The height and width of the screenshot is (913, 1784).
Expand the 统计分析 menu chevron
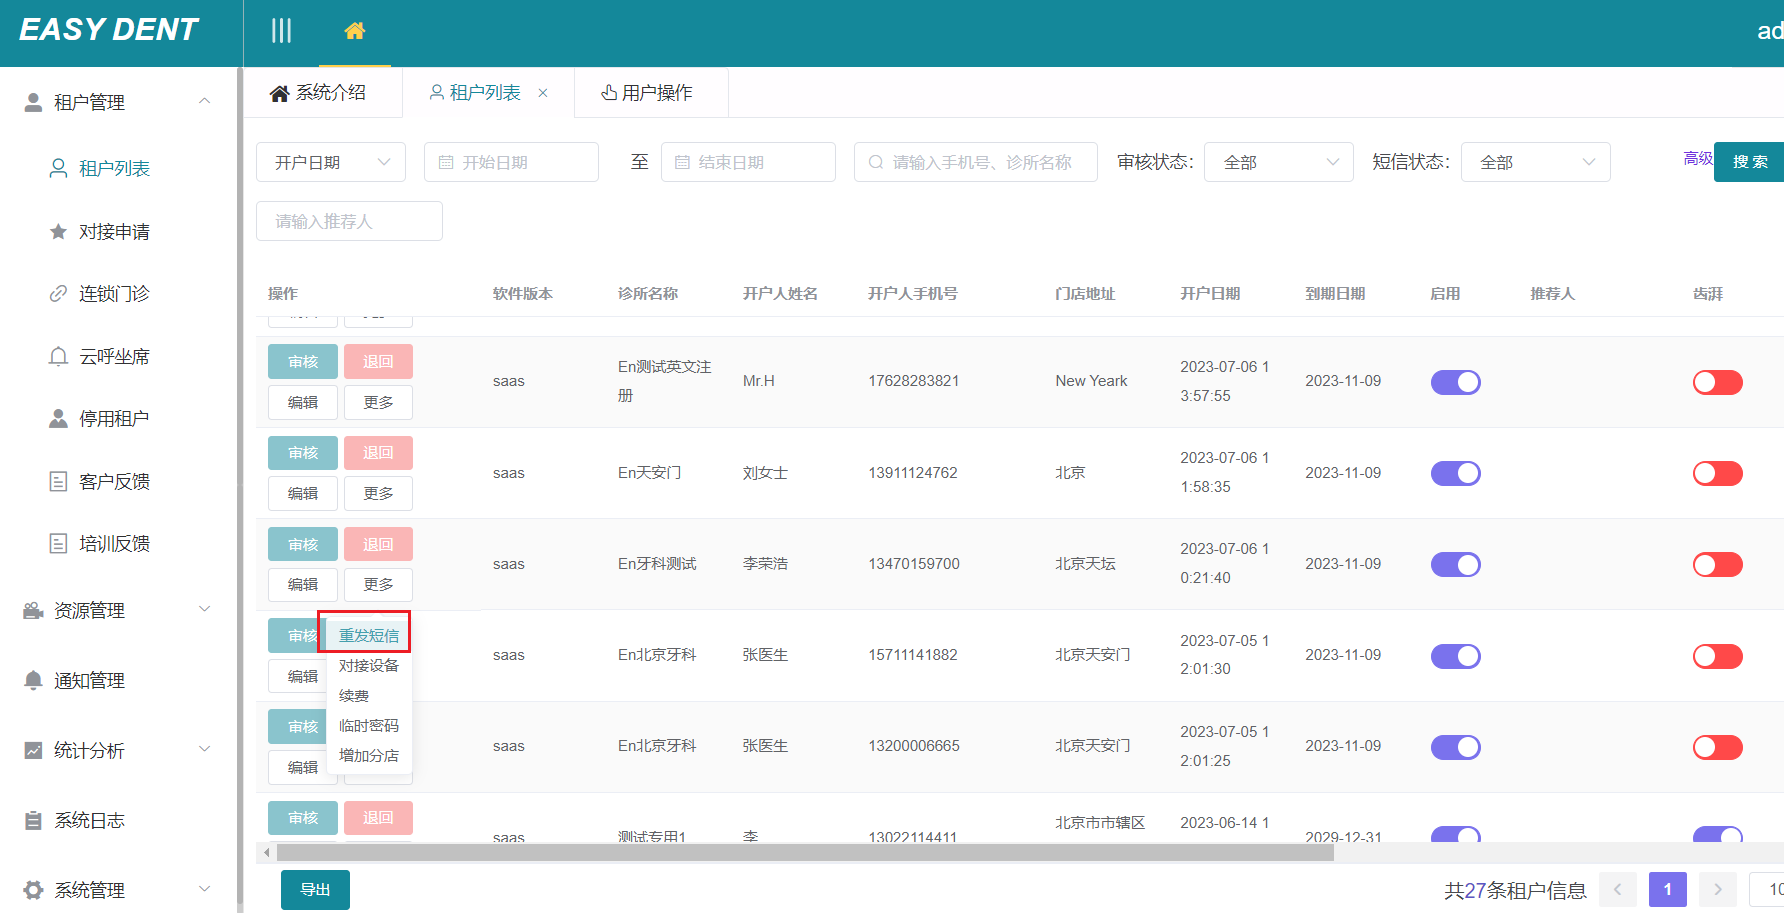tap(204, 749)
